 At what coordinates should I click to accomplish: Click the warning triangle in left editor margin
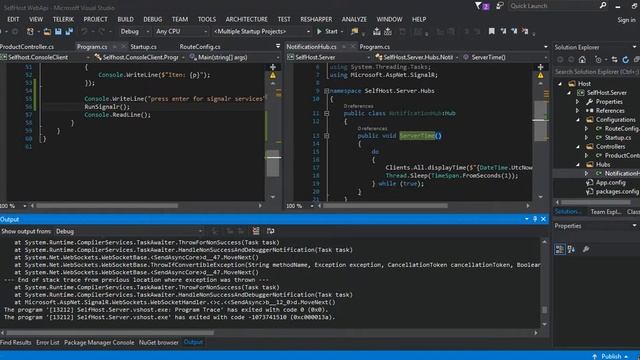click(x=273, y=76)
